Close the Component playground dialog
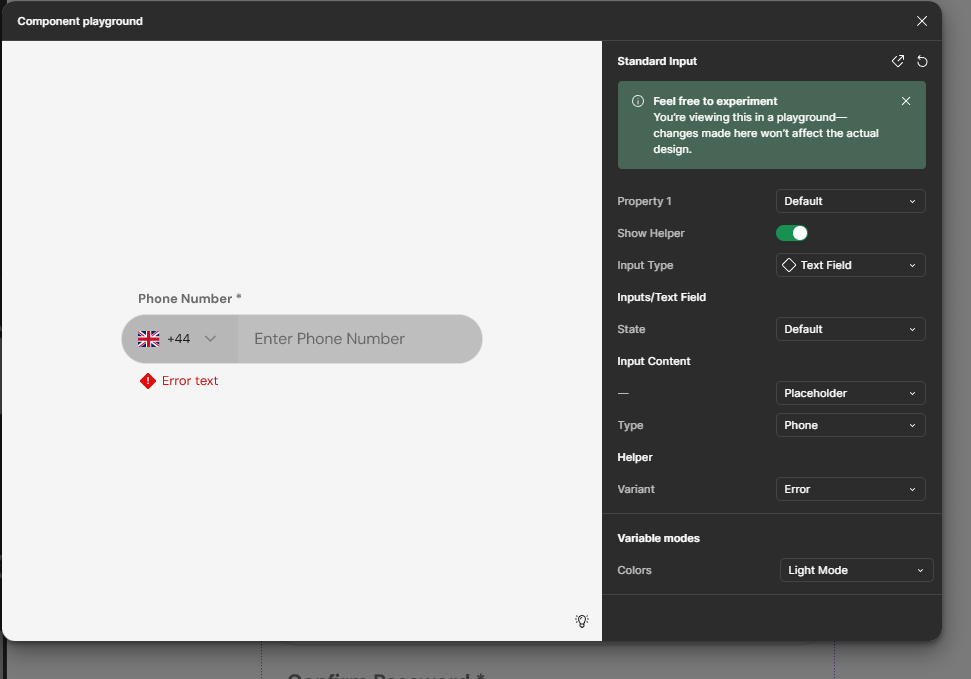This screenshot has width=971, height=679. 921,21
